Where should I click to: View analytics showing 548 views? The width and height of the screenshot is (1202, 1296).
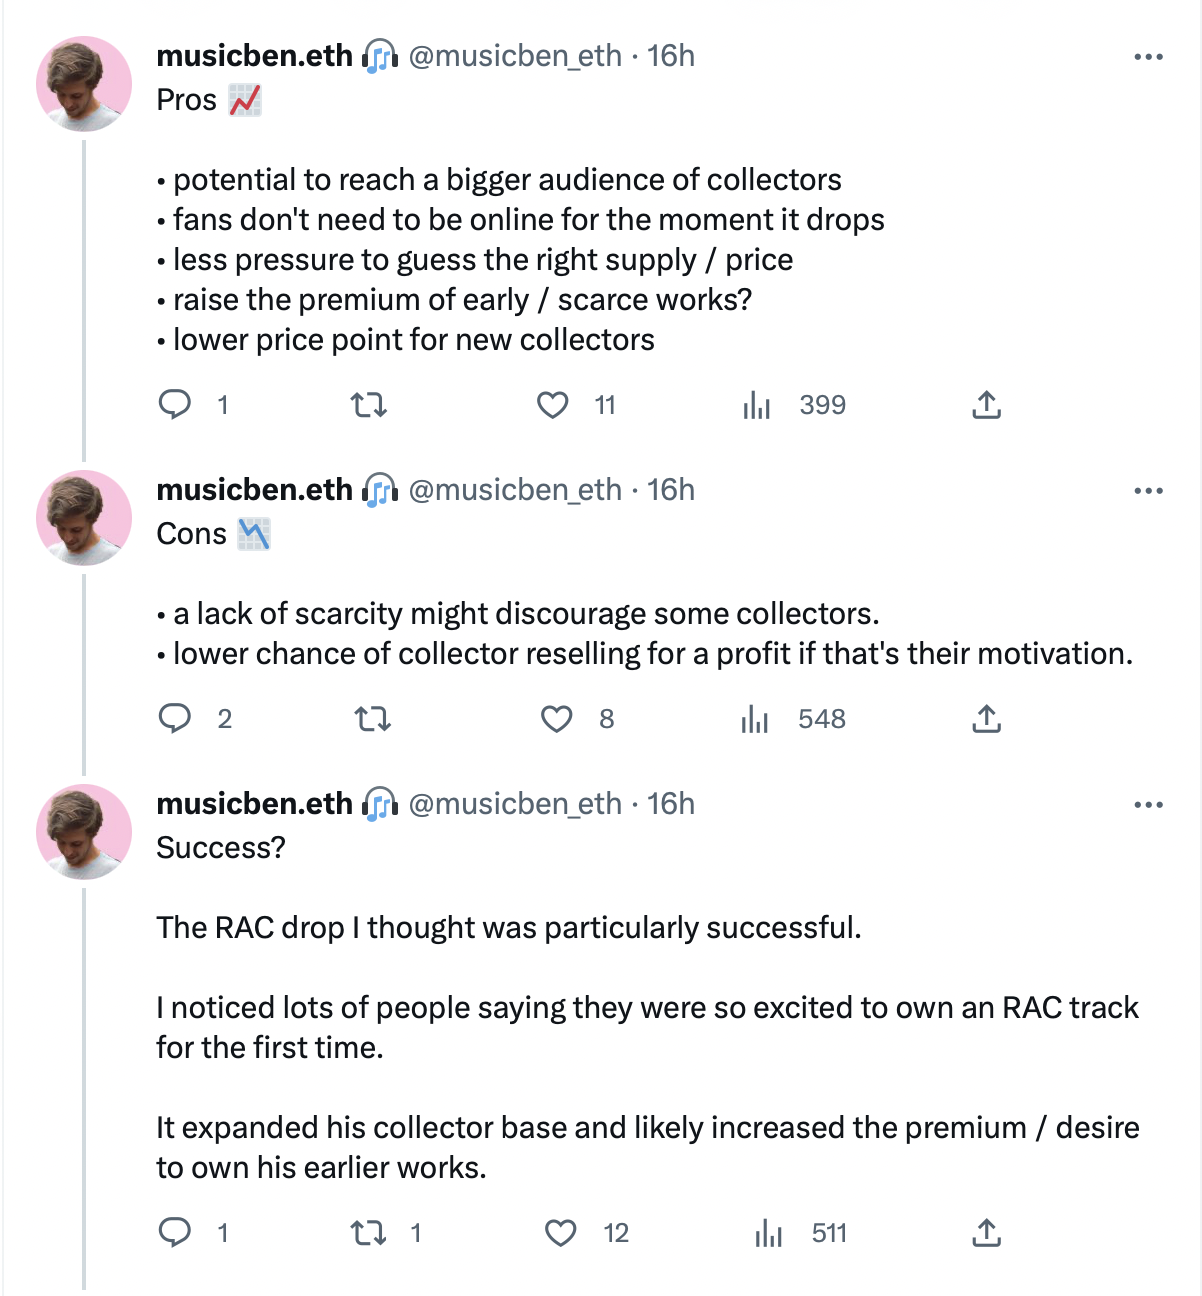pos(755,719)
